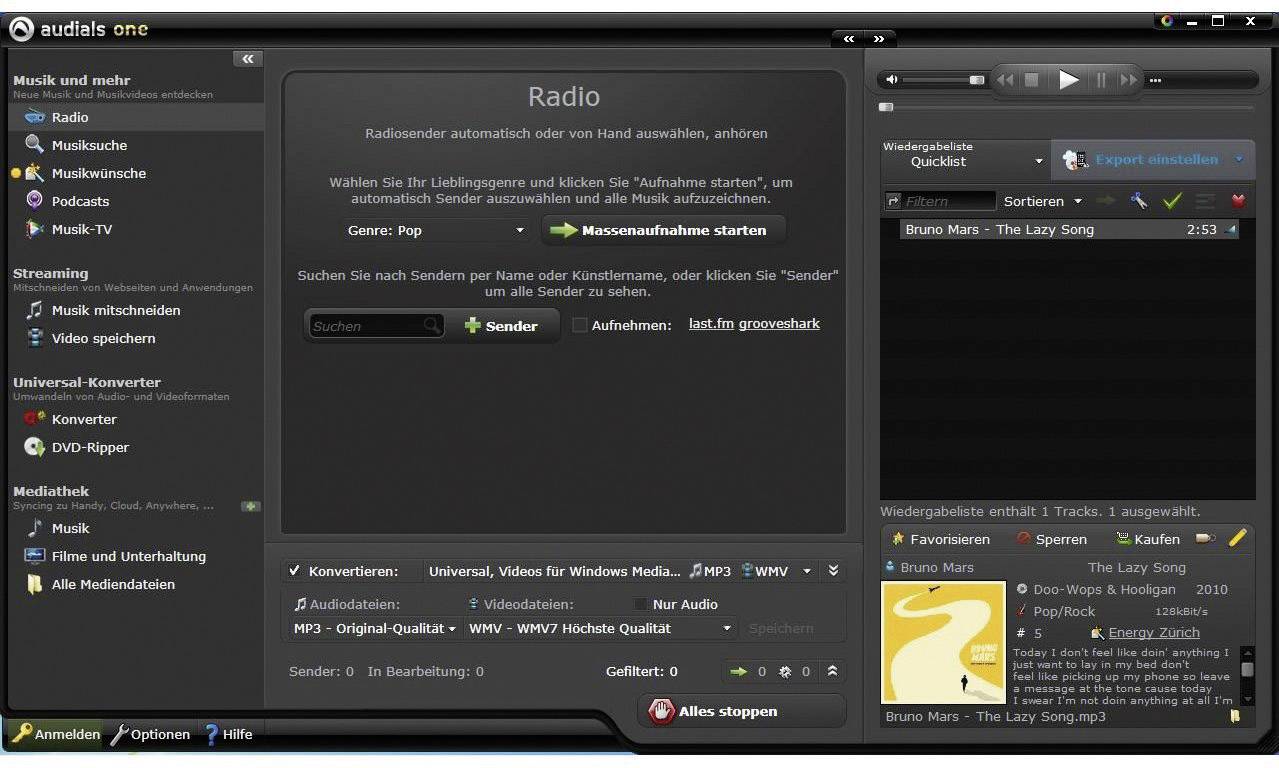1279x768 pixels.
Task: Click right double-arrow above player panel
Action: tap(879, 39)
